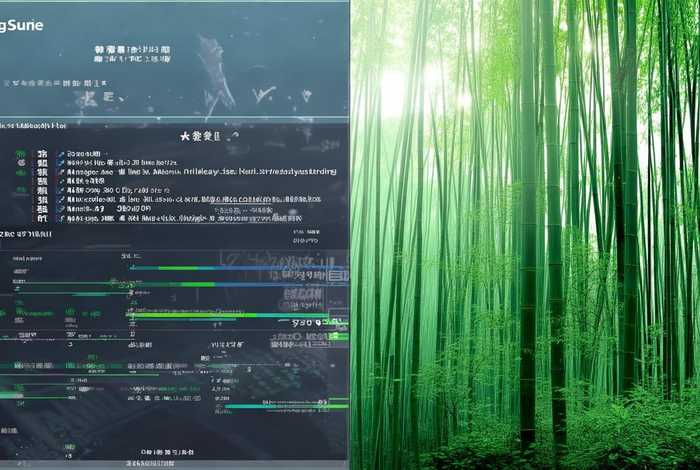Click the checkmark icon on the list's first row
This screenshot has height=470, width=700.
(61, 154)
